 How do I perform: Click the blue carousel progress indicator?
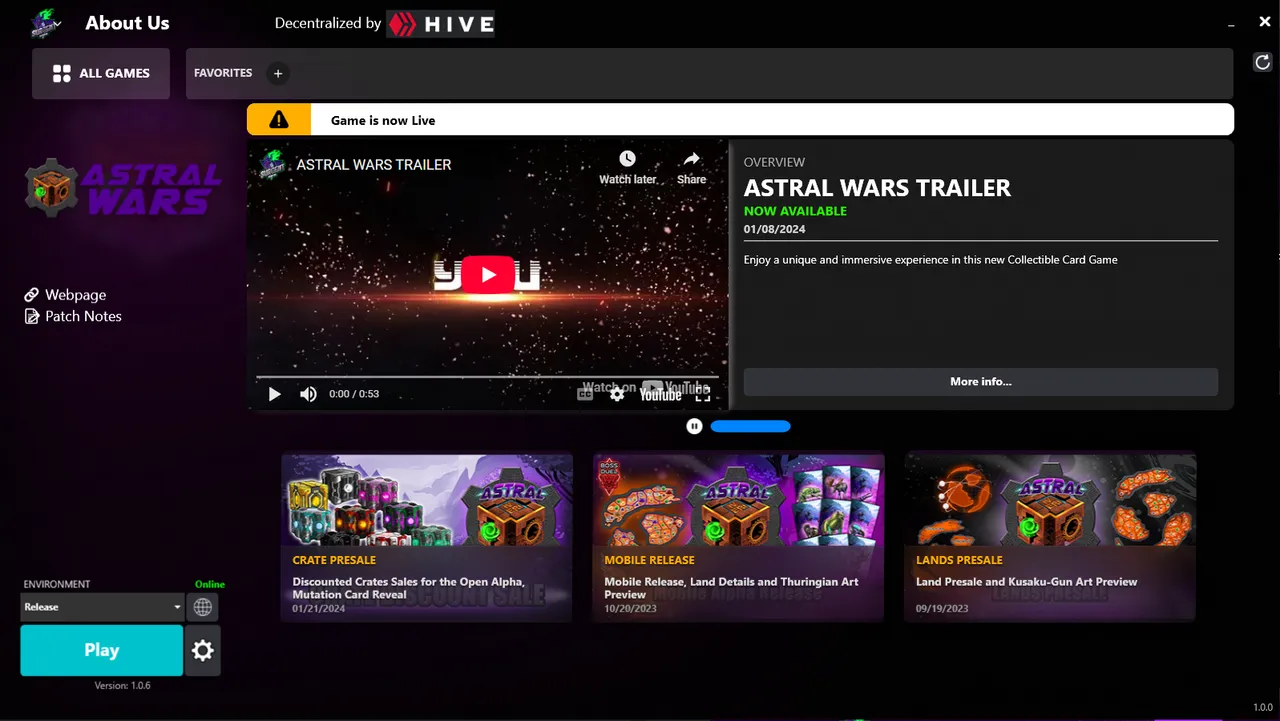point(750,426)
